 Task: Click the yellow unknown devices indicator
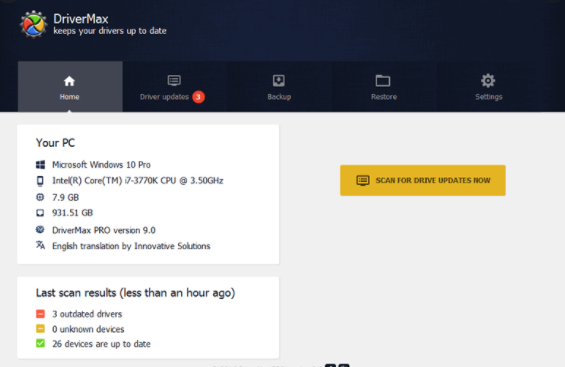pos(40,329)
